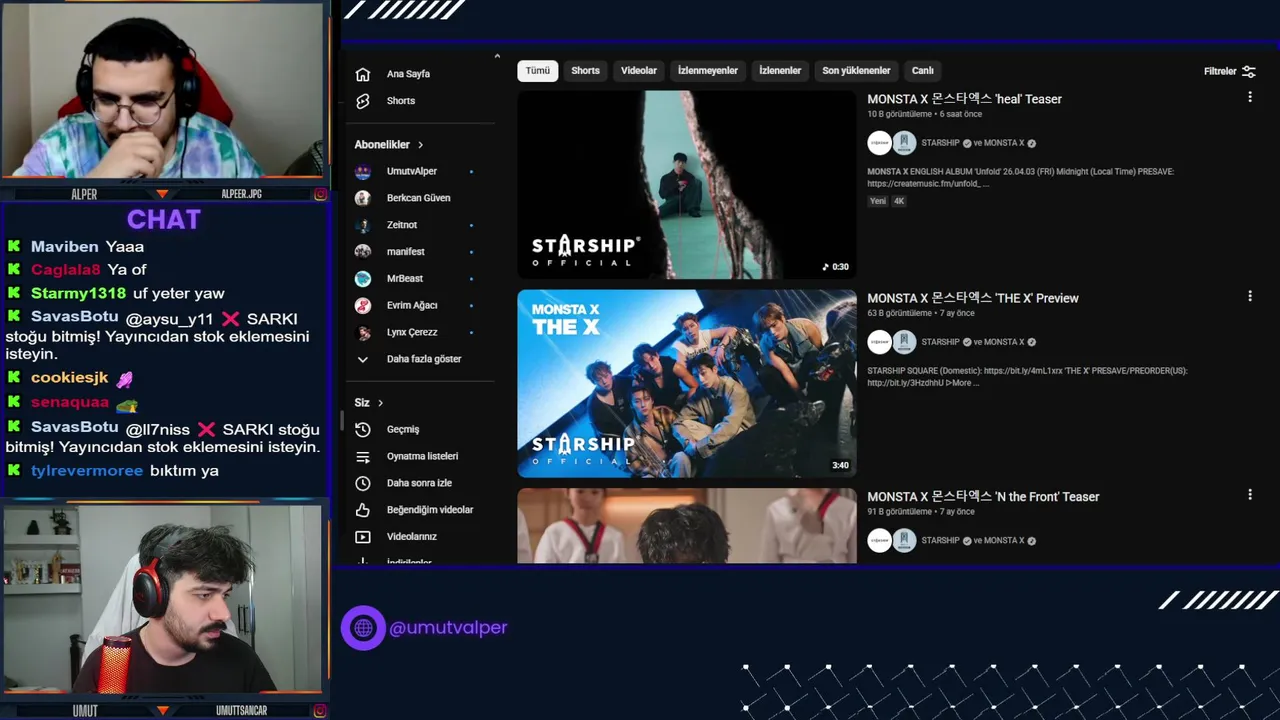Click globe icon next to @umutvalper
This screenshot has width=1280, height=720.
[363, 628]
